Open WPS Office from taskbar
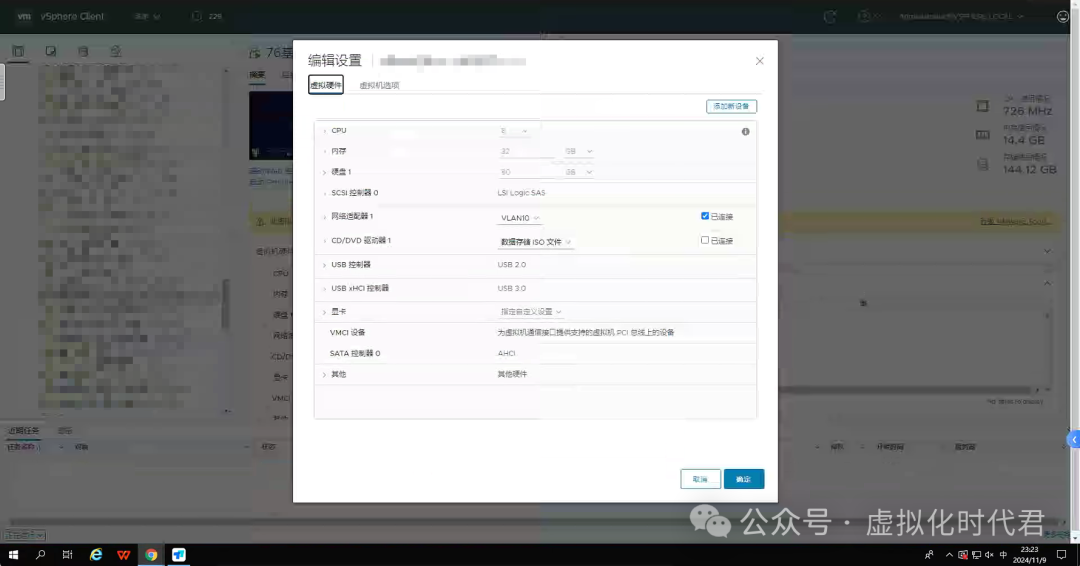 pos(123,554)
